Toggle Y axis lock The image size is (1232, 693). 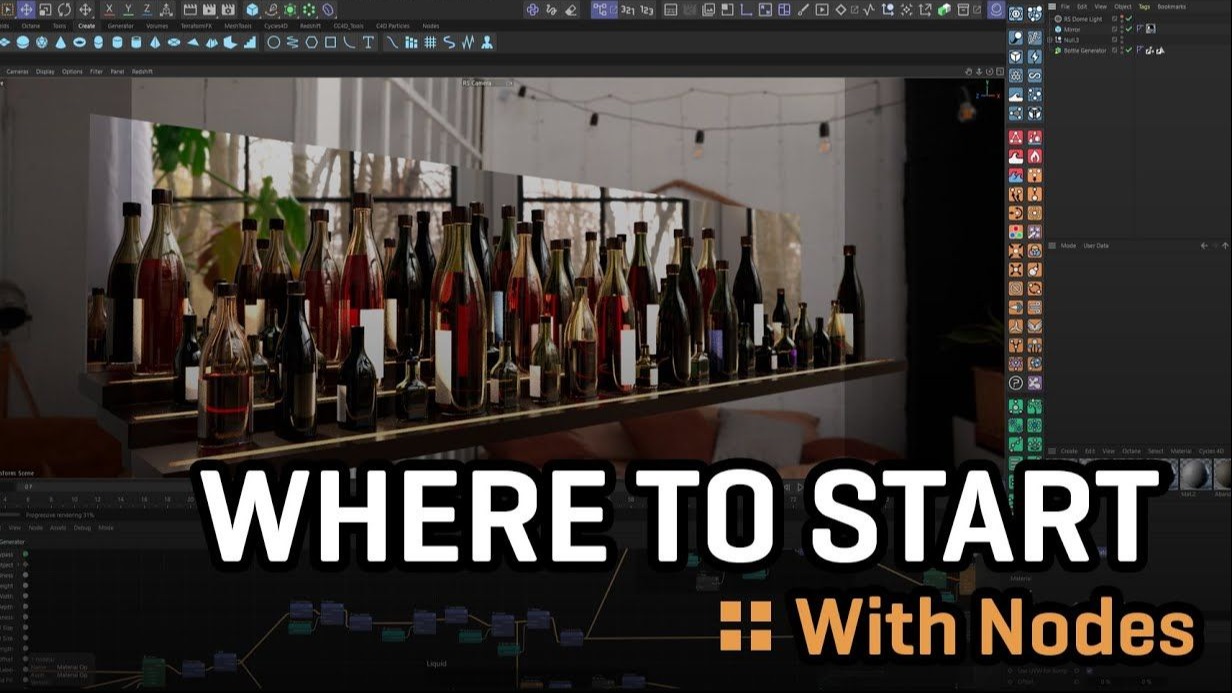pyautogui.click(x=128, y=9)
